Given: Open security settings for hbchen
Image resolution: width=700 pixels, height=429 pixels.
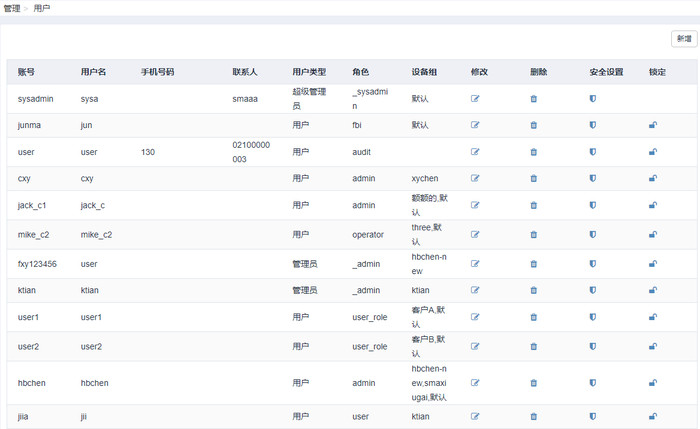Looking at the screenshot, I should pyautogui.click(x=592, y=383).
